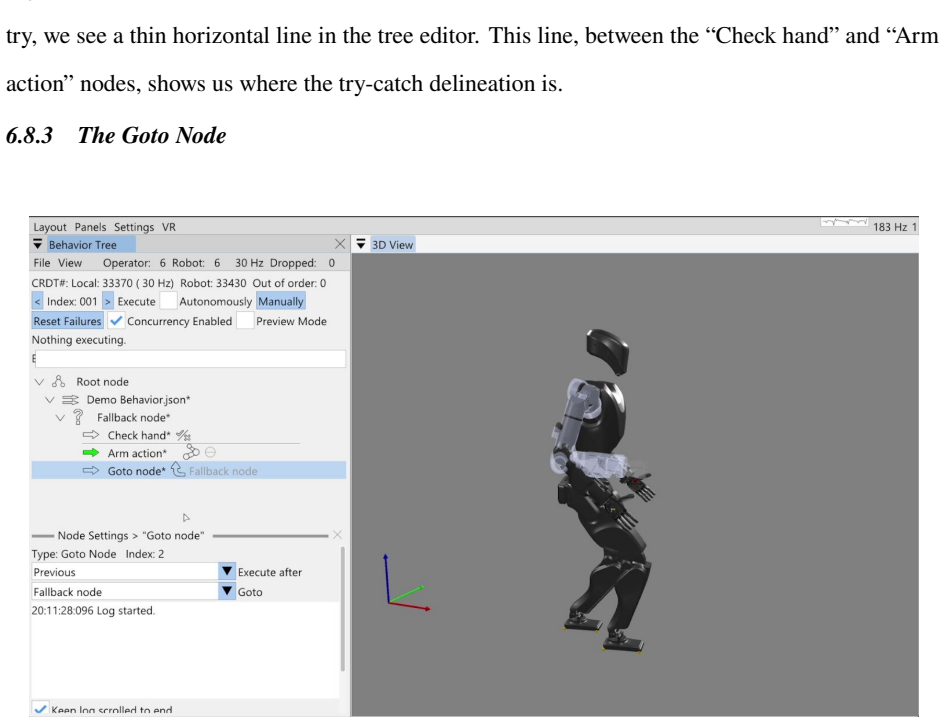This screenshot has height=723, width=945.
Task: Click the 183 Hz readout
Action: coord(890,227)
